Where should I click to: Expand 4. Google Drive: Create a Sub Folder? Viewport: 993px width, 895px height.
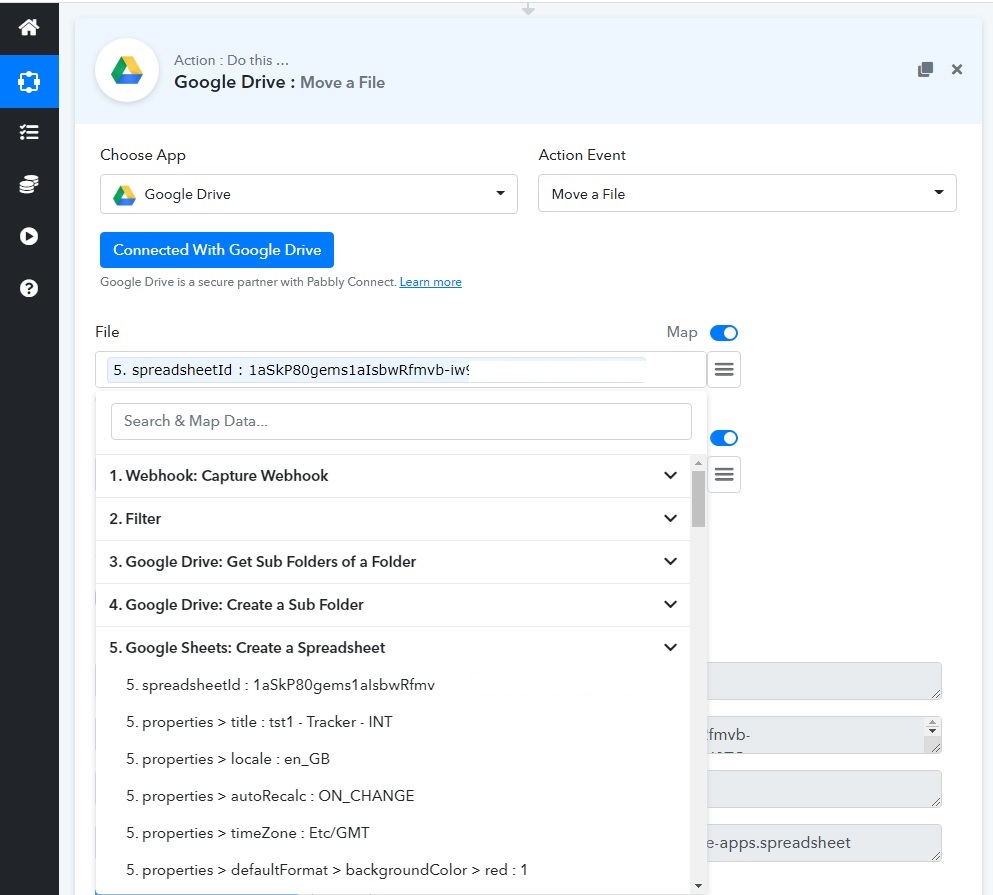tap(393, 605)
